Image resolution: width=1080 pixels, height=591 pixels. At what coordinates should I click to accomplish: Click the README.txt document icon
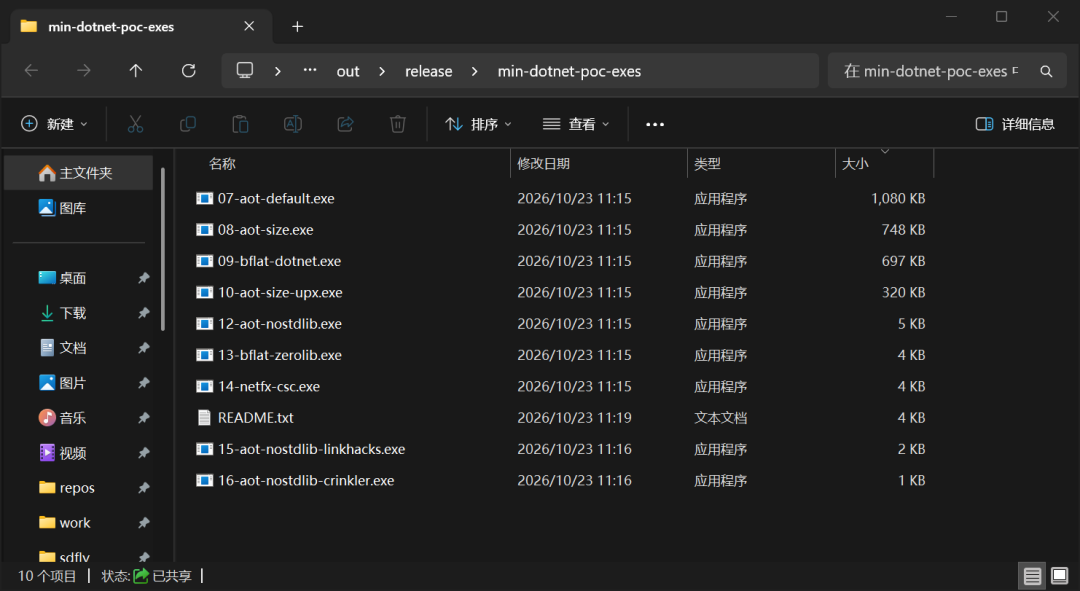tap(204, 417)
